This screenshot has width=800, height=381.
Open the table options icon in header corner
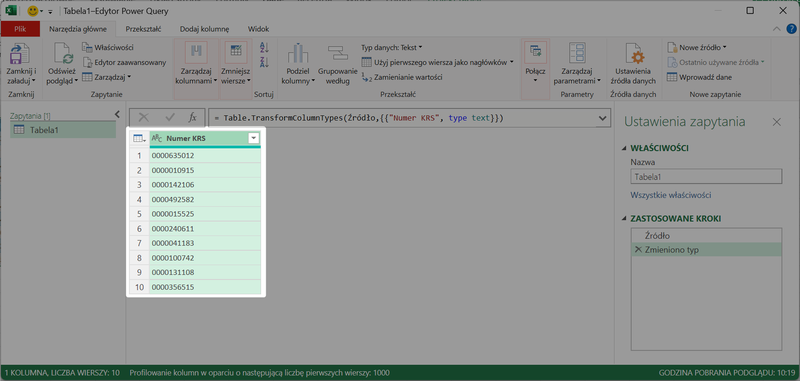tap(139, 138)
